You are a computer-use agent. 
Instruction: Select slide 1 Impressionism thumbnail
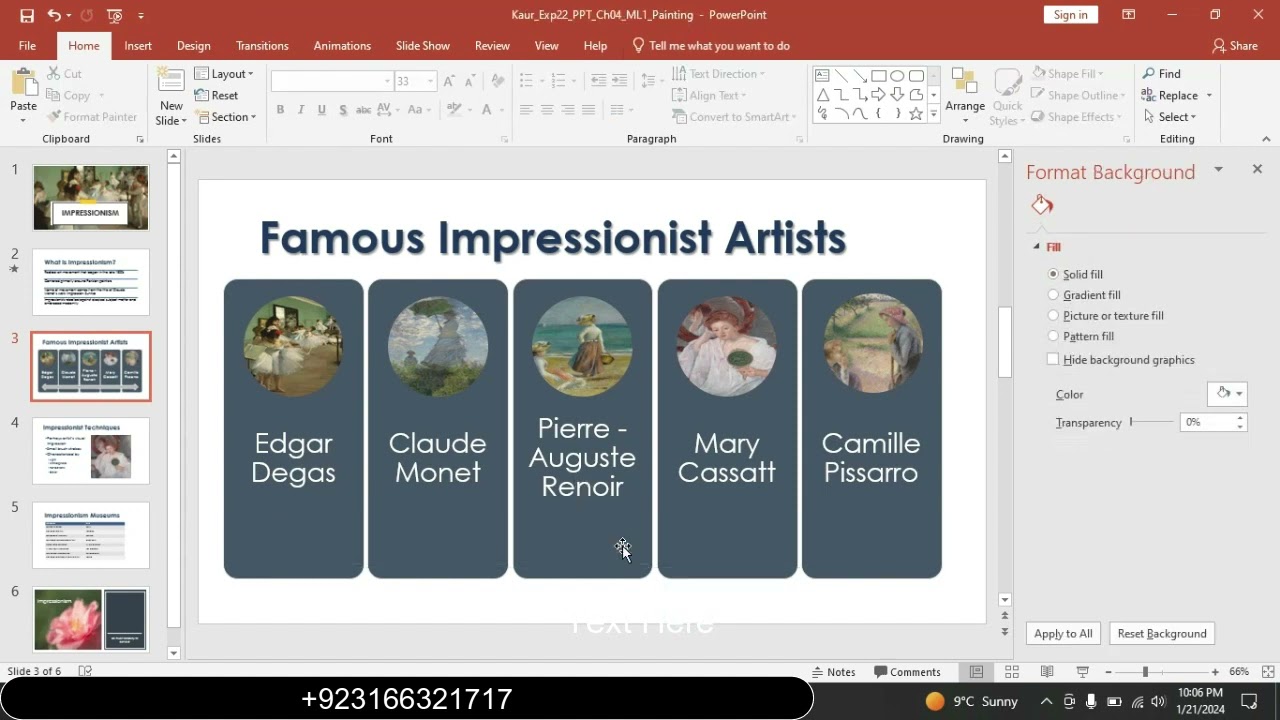91,198
